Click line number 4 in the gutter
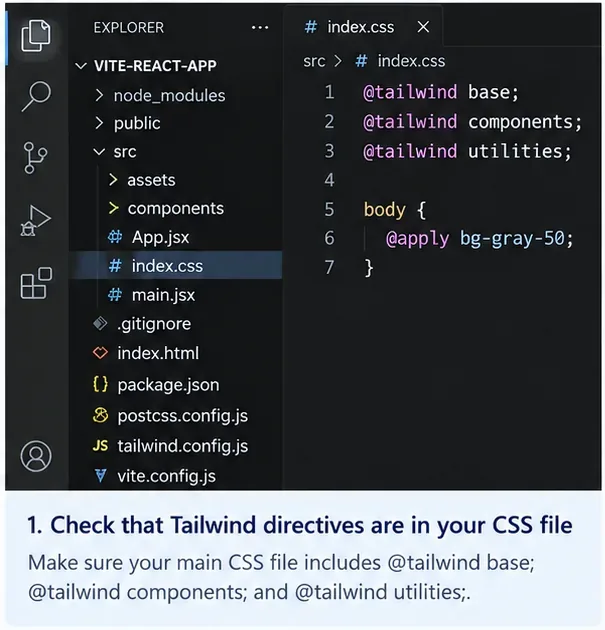 pyautogui.click(x=329, y=180)
